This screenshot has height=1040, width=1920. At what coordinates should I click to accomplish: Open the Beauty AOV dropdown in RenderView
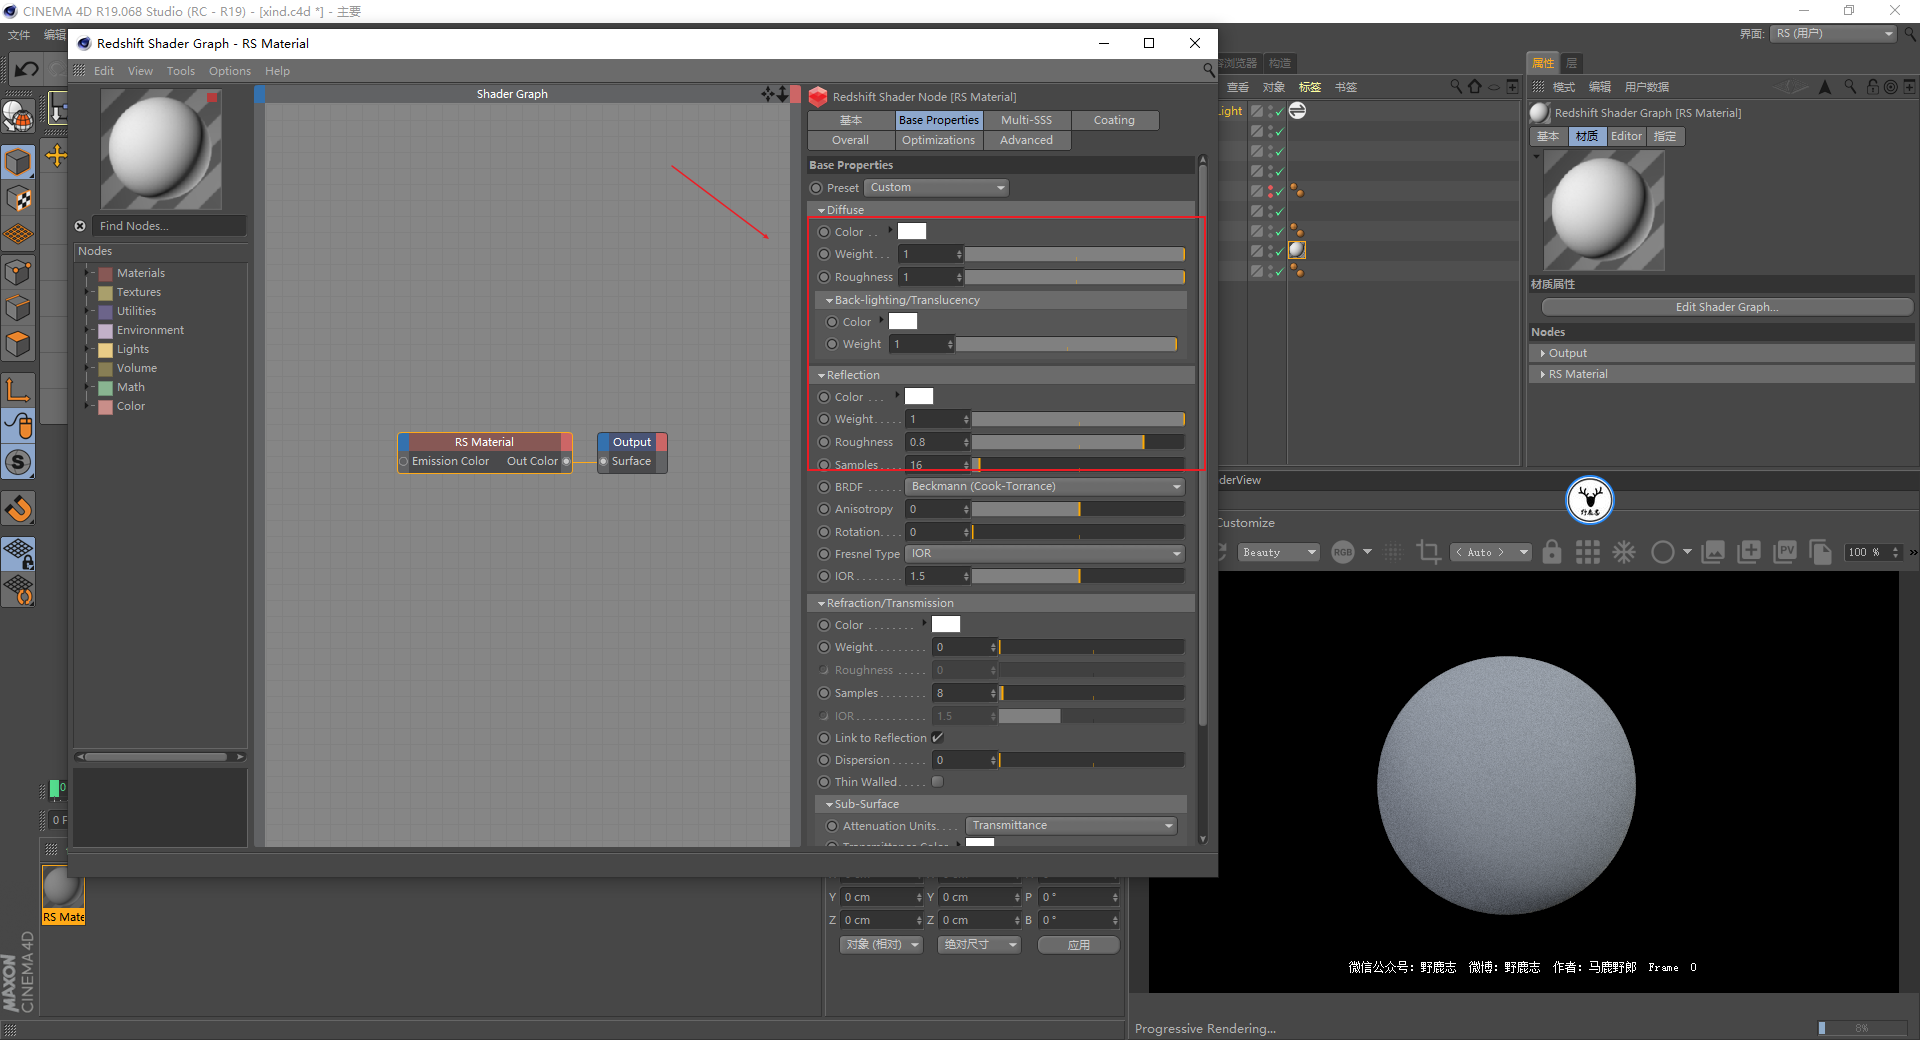coord(1279,552)
